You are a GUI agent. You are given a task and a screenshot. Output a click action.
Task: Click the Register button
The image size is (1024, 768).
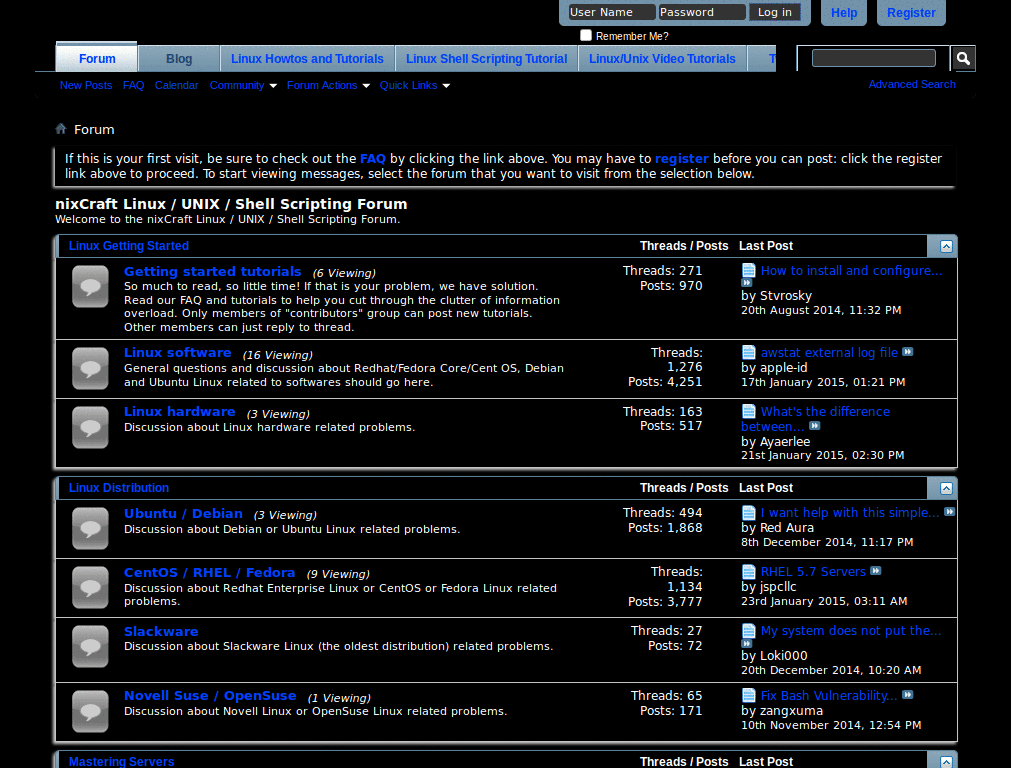(x=911, y=12)
